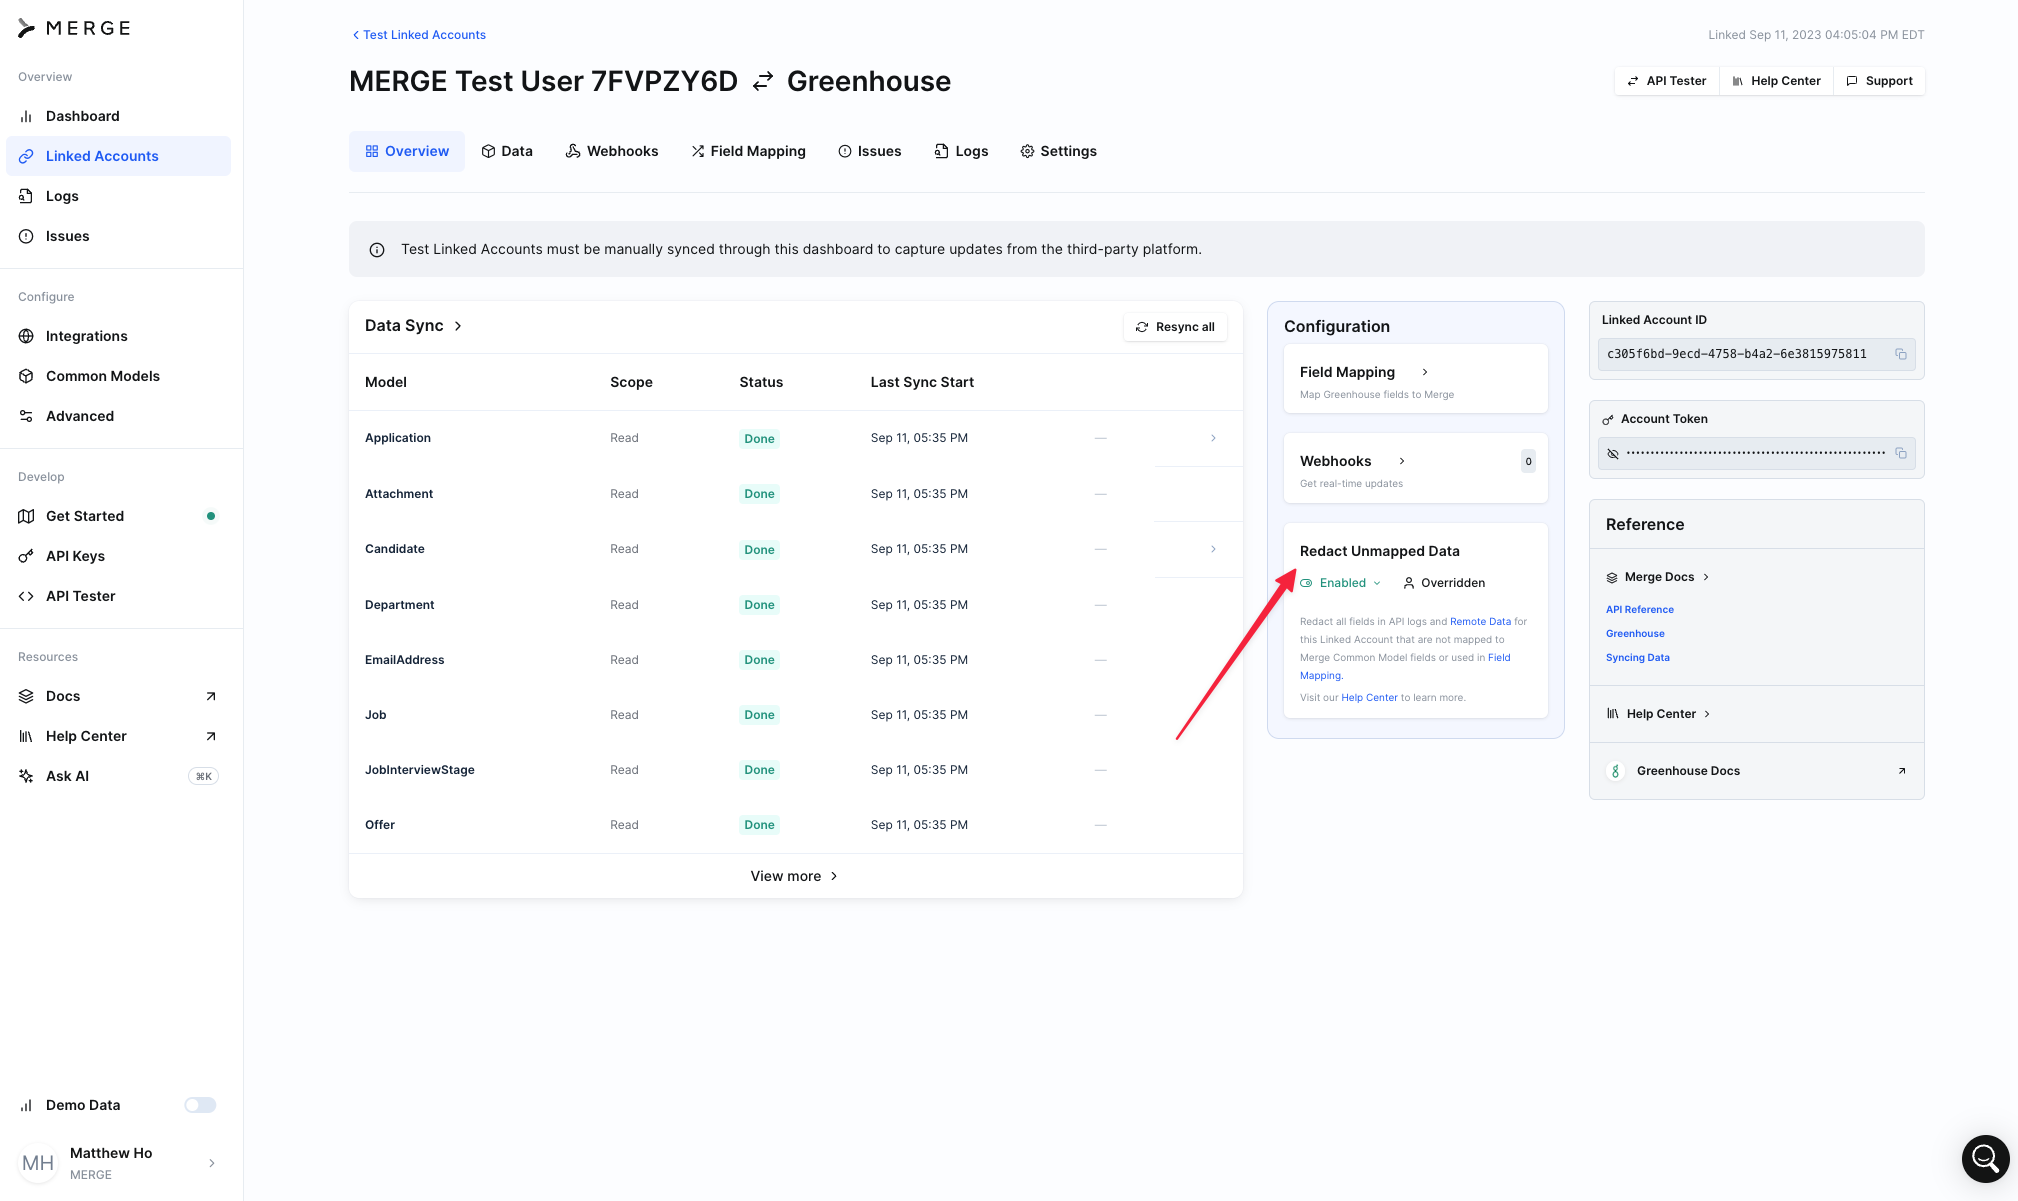Viewport: 2018px width, 1201px height.
Task: Open Docs external arrow in sidebar
Action: [x=210, y=696]
